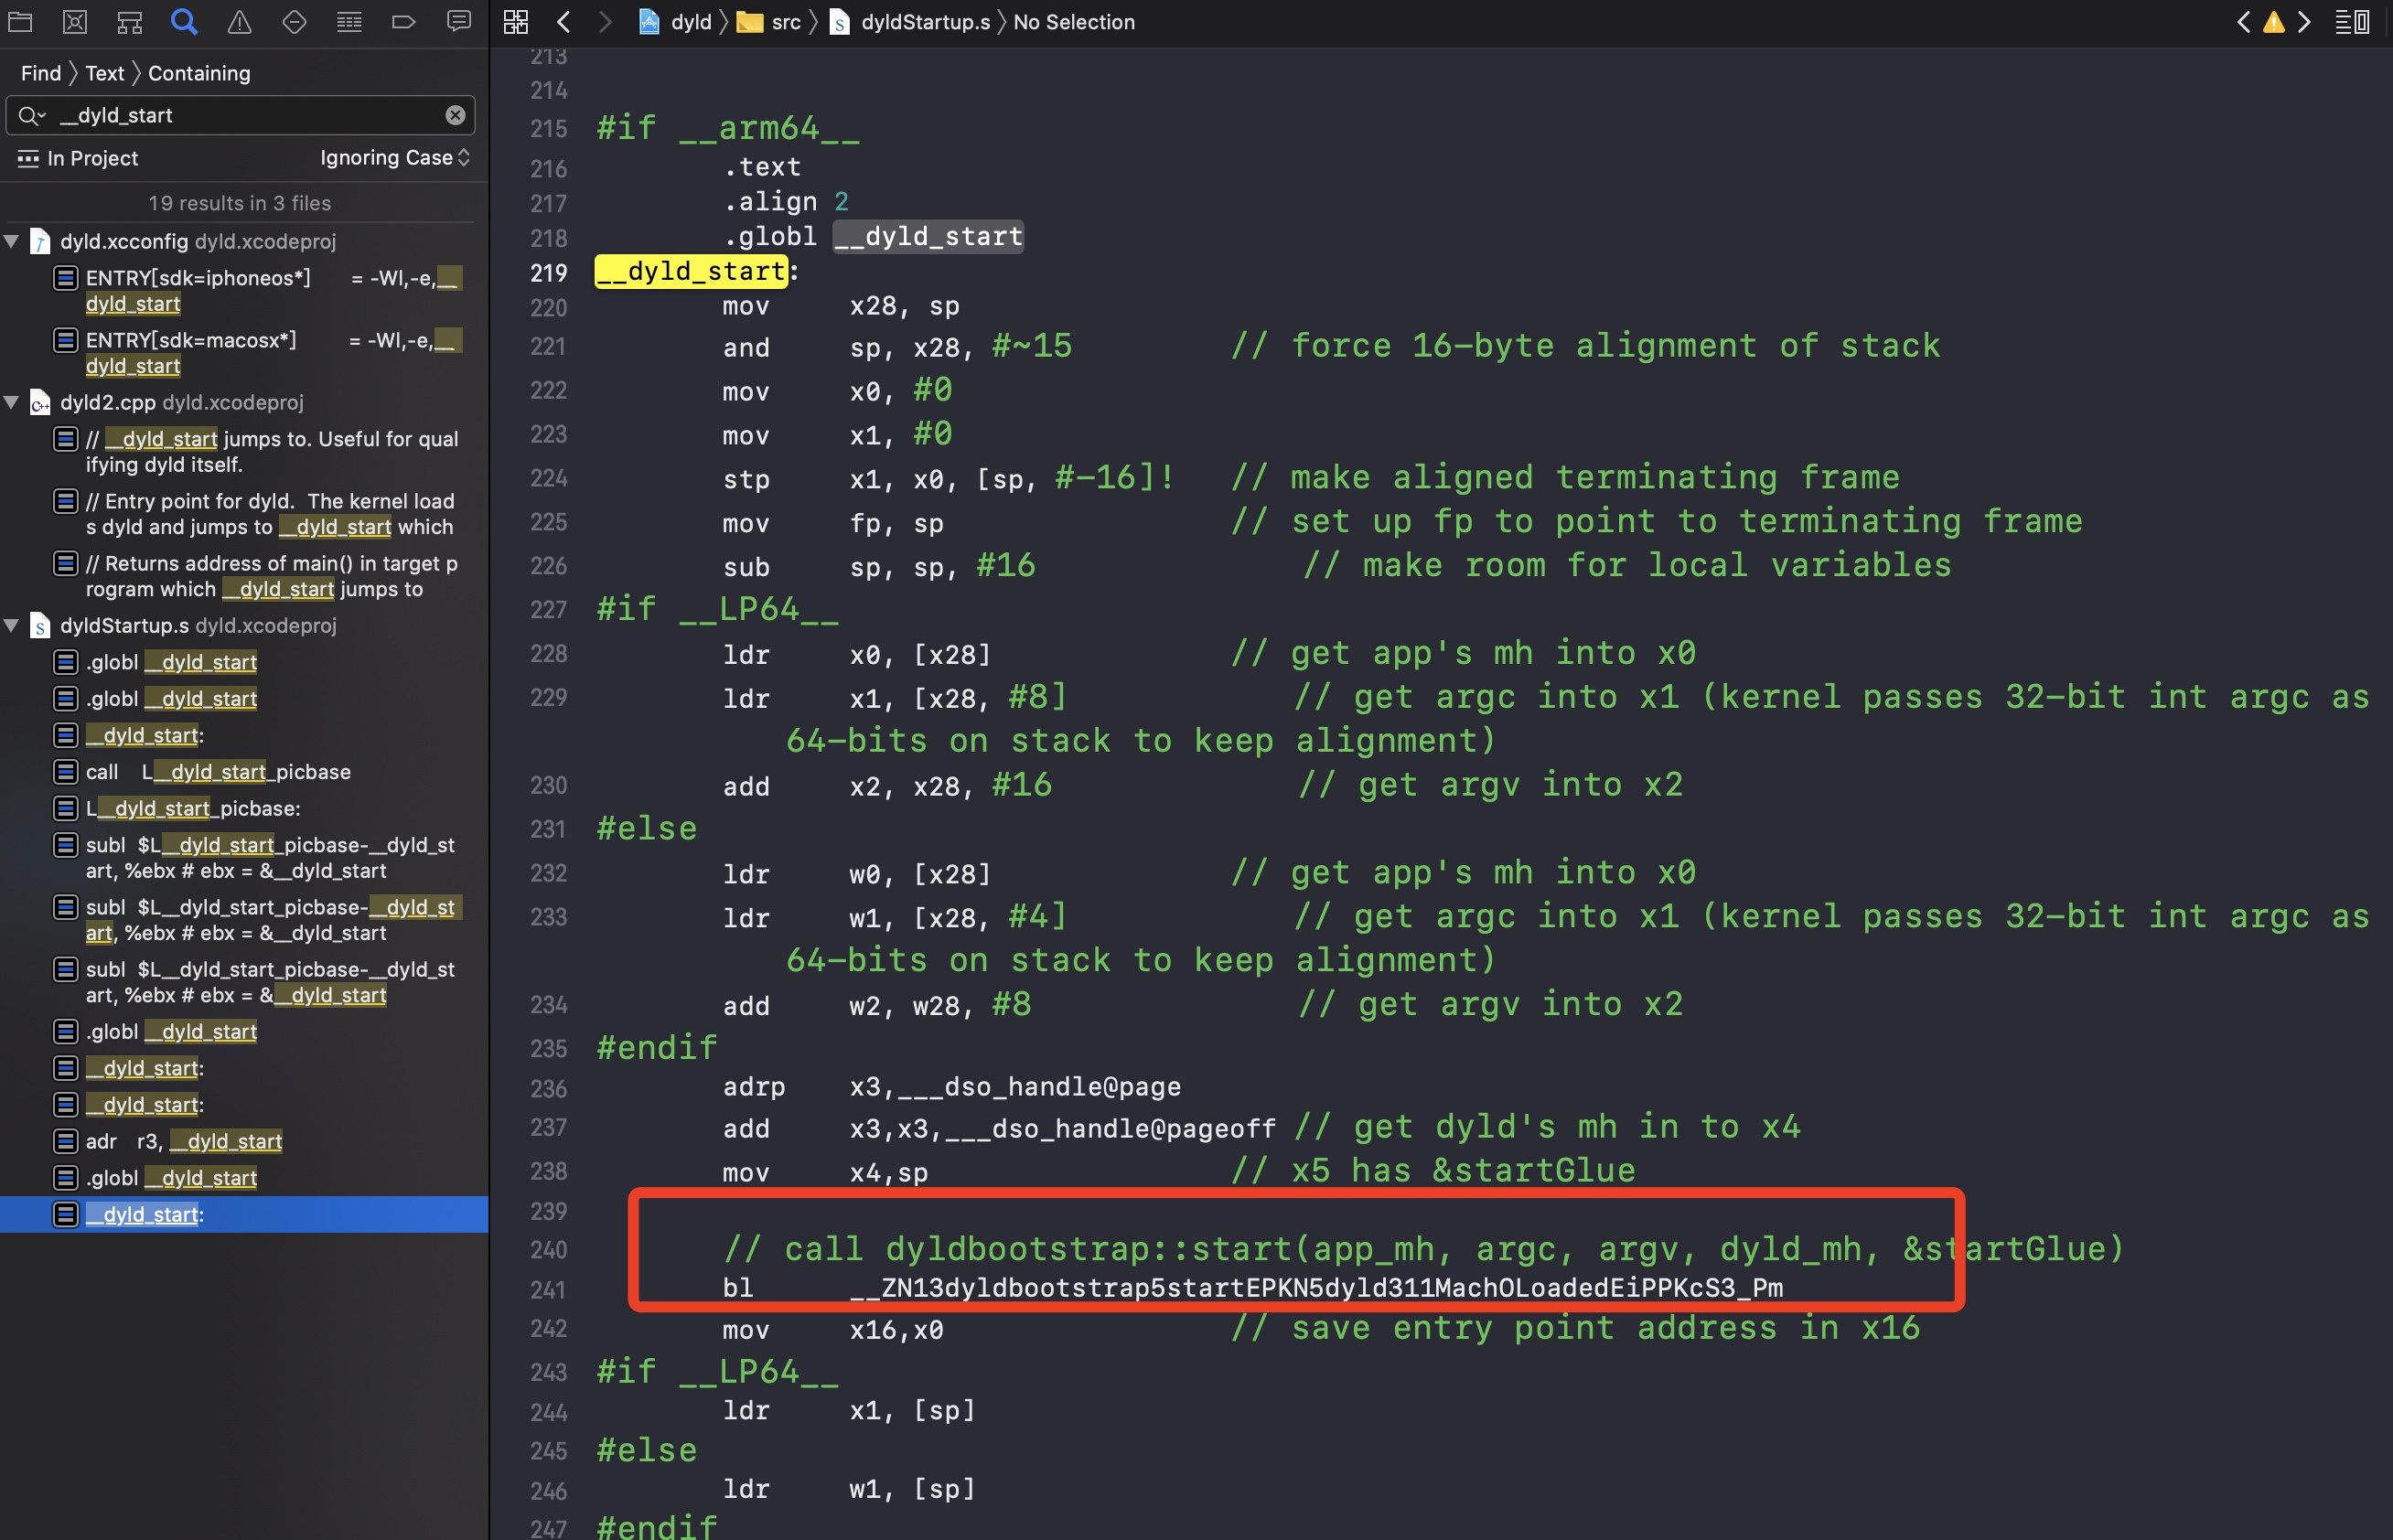Collapse the dyldStartup.s results group
The image size is (2393, 1540).
[12, 625]
